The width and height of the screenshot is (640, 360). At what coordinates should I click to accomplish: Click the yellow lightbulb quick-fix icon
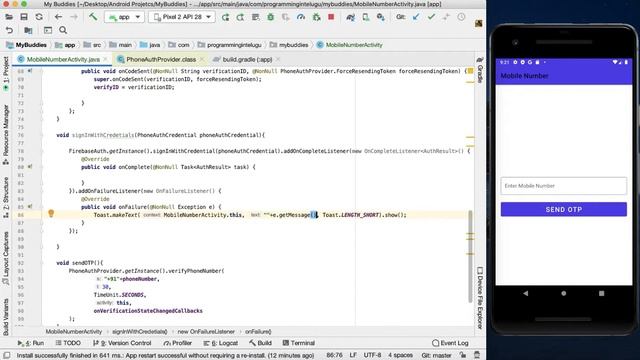coord(51,213)
